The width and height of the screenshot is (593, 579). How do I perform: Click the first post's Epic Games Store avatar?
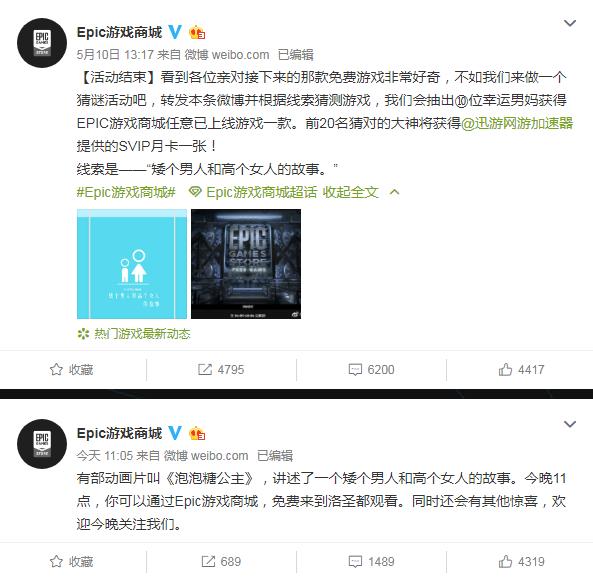42,43
